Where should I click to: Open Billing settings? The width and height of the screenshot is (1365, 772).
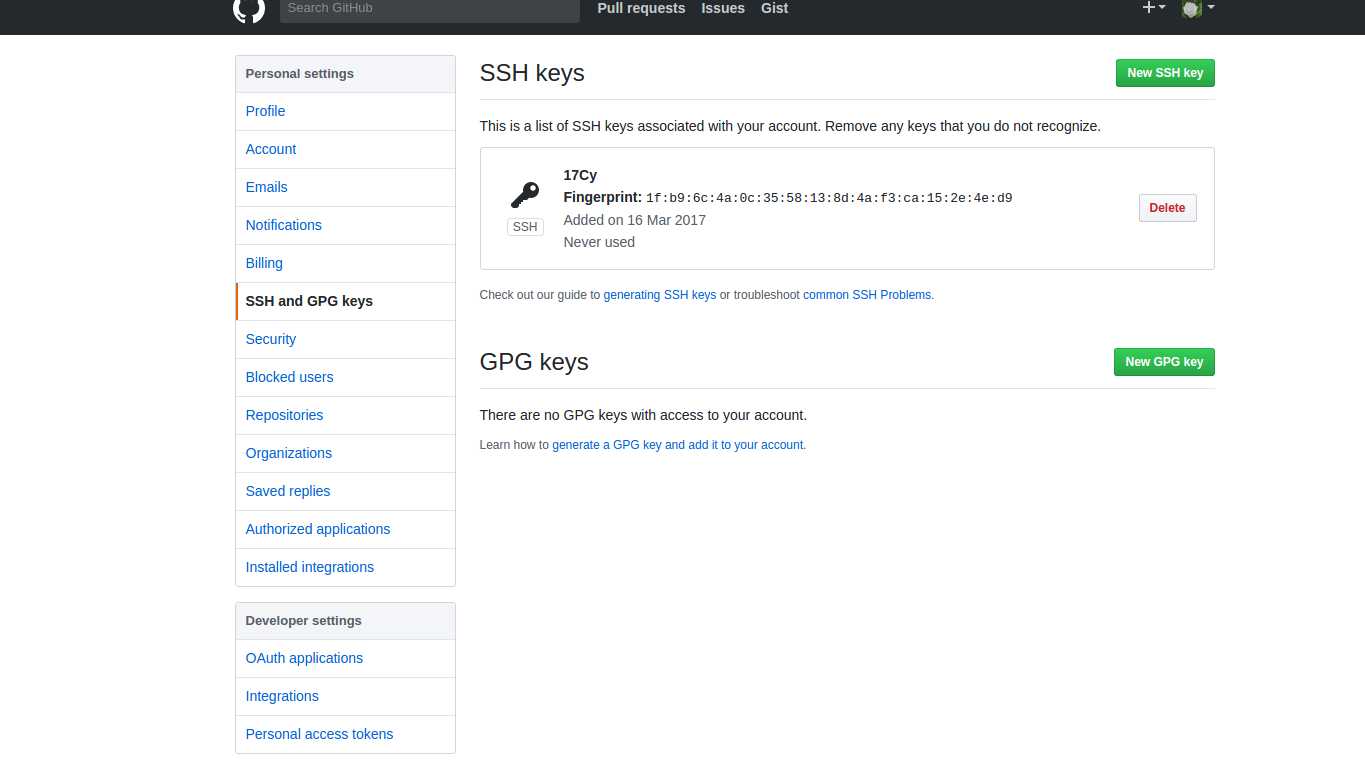[x=345, y=263]
